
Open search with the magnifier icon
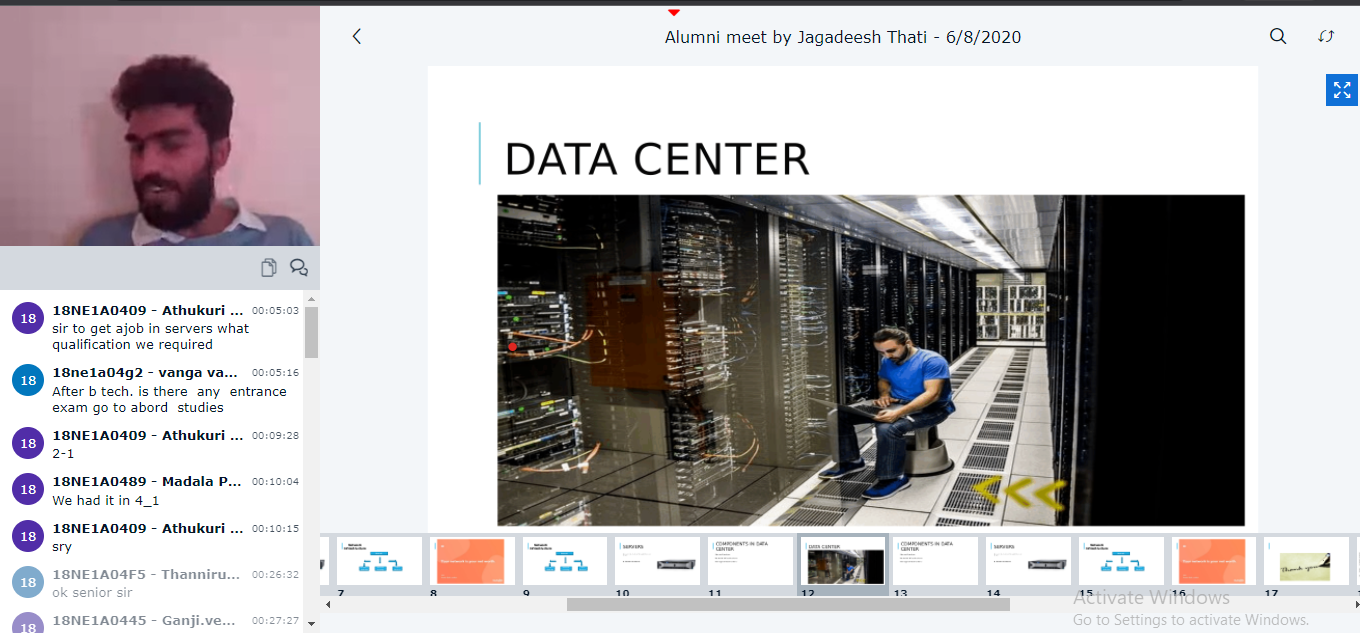[1278, 36]
